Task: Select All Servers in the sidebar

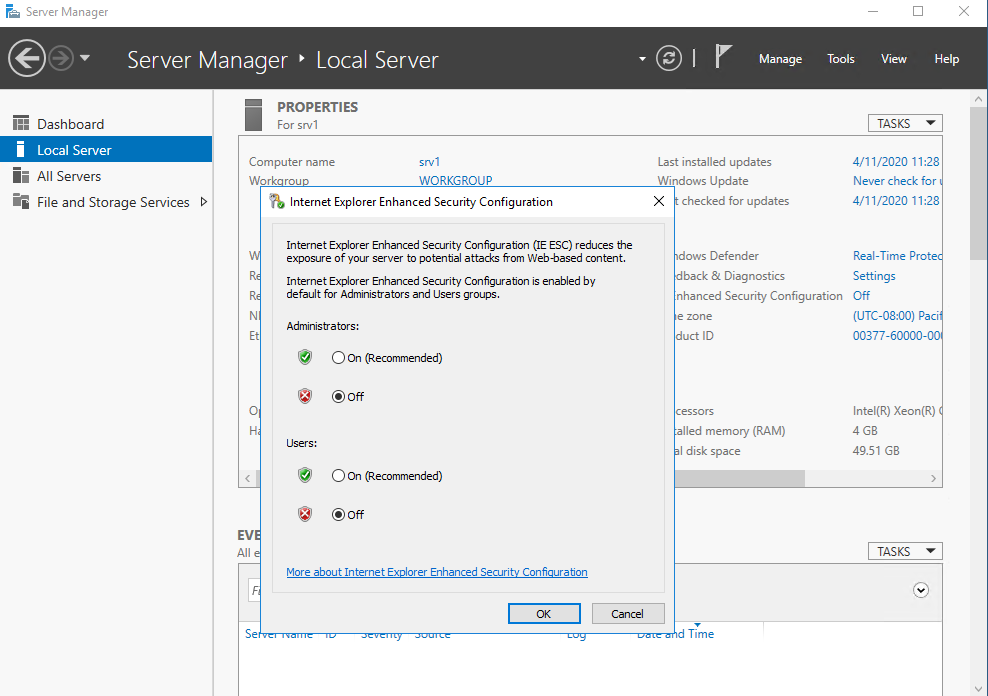Action: click(x=69, y=176)
